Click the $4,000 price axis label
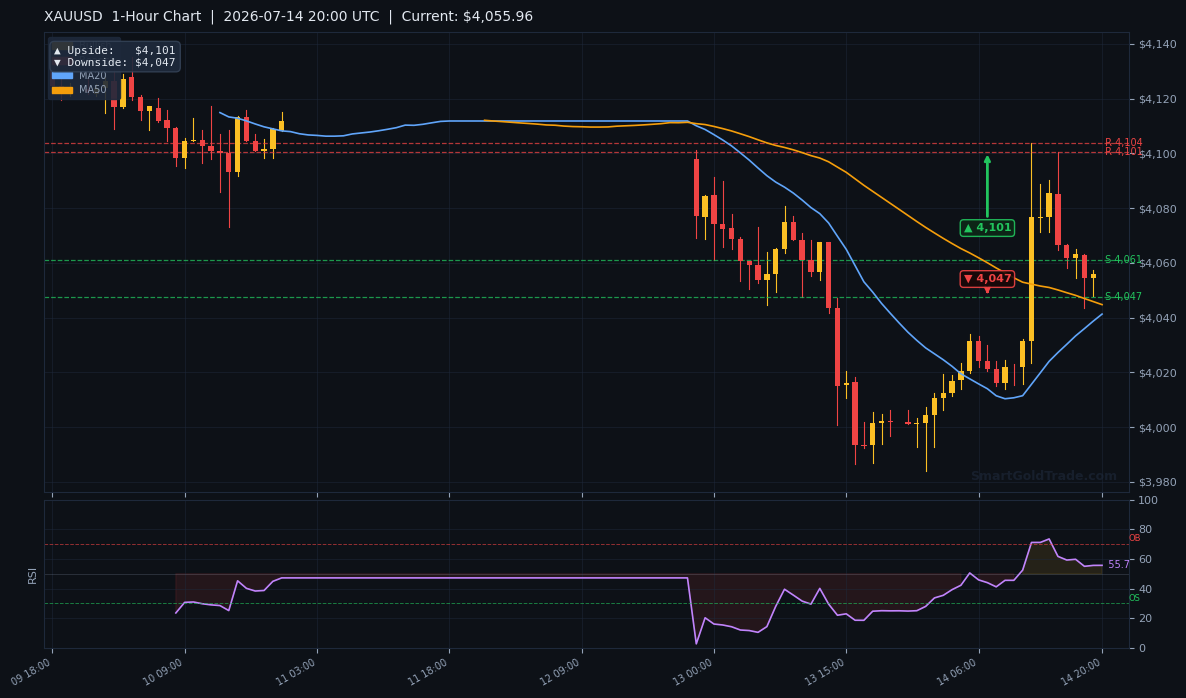 (x=1157, y=428)
